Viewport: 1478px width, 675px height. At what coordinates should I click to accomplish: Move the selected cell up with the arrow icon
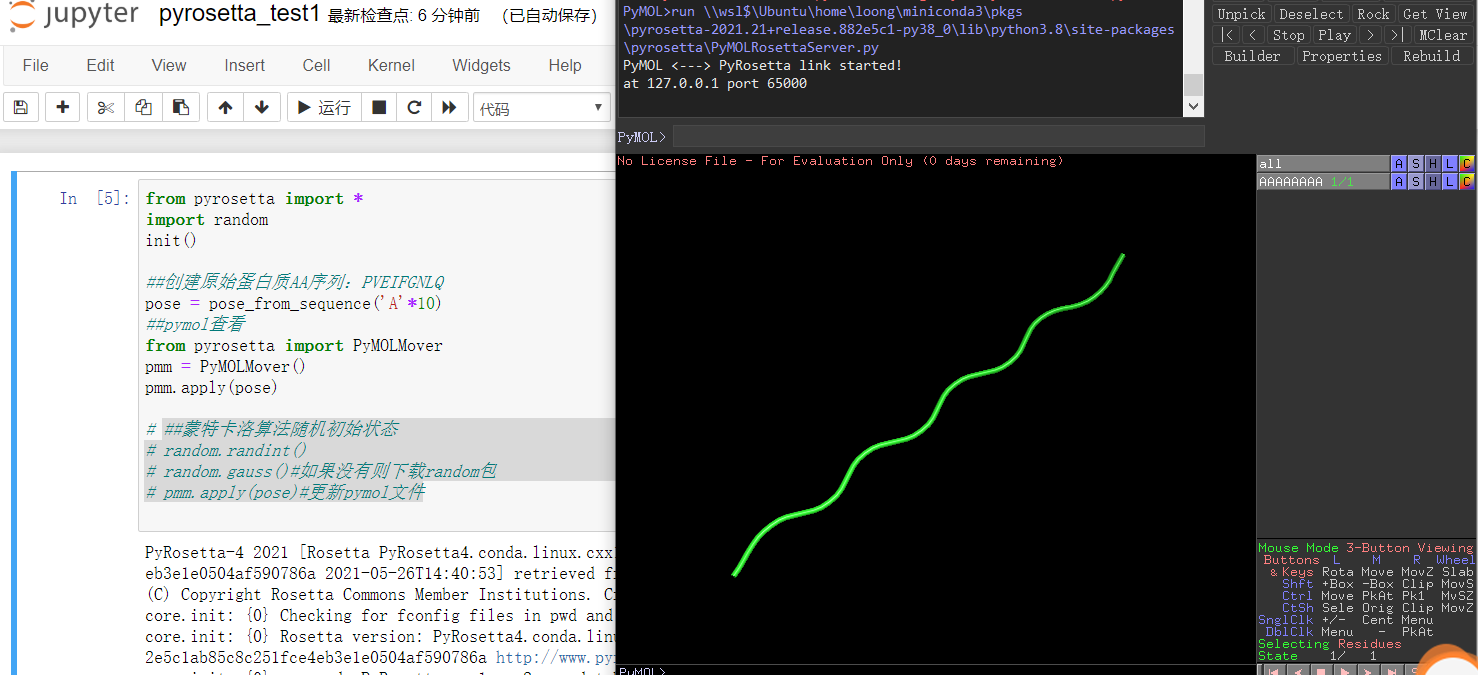tap(224, 107)
